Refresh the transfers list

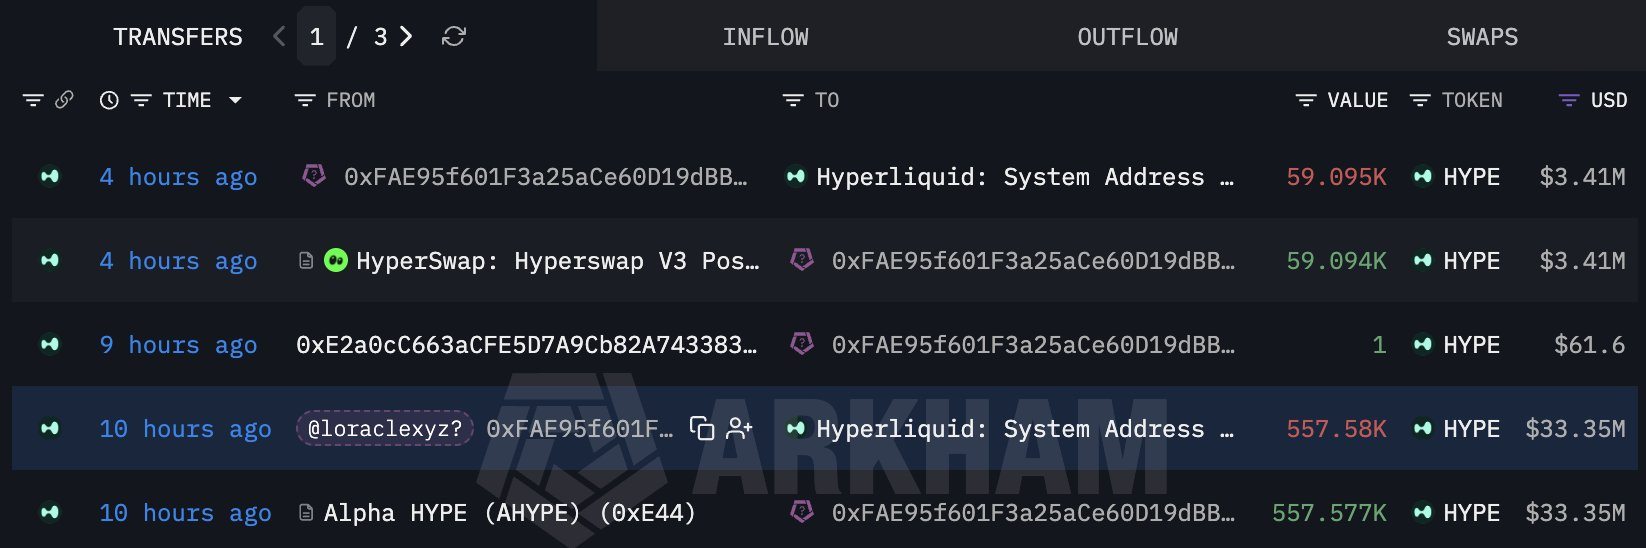pyautogui.click(x=454, y=37)
